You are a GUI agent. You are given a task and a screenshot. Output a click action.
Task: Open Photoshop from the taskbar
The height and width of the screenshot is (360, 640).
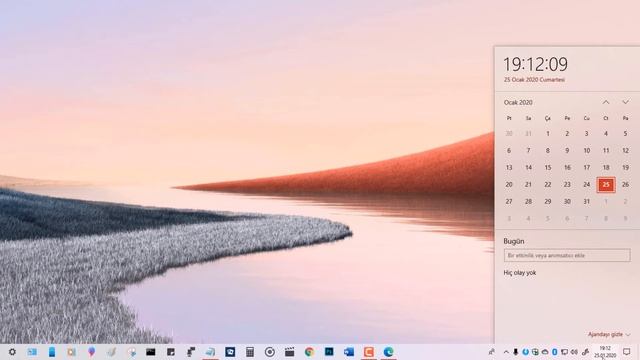(329, 352)
